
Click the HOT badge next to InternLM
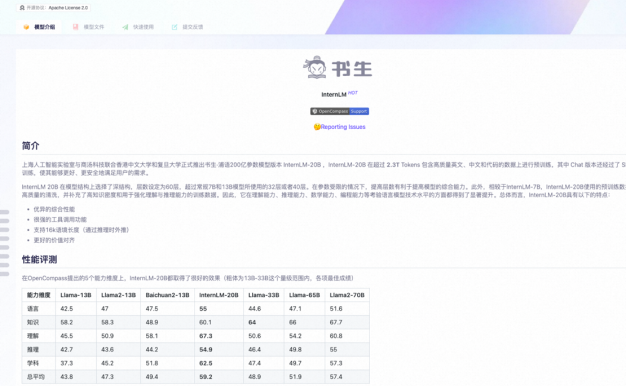353,93
